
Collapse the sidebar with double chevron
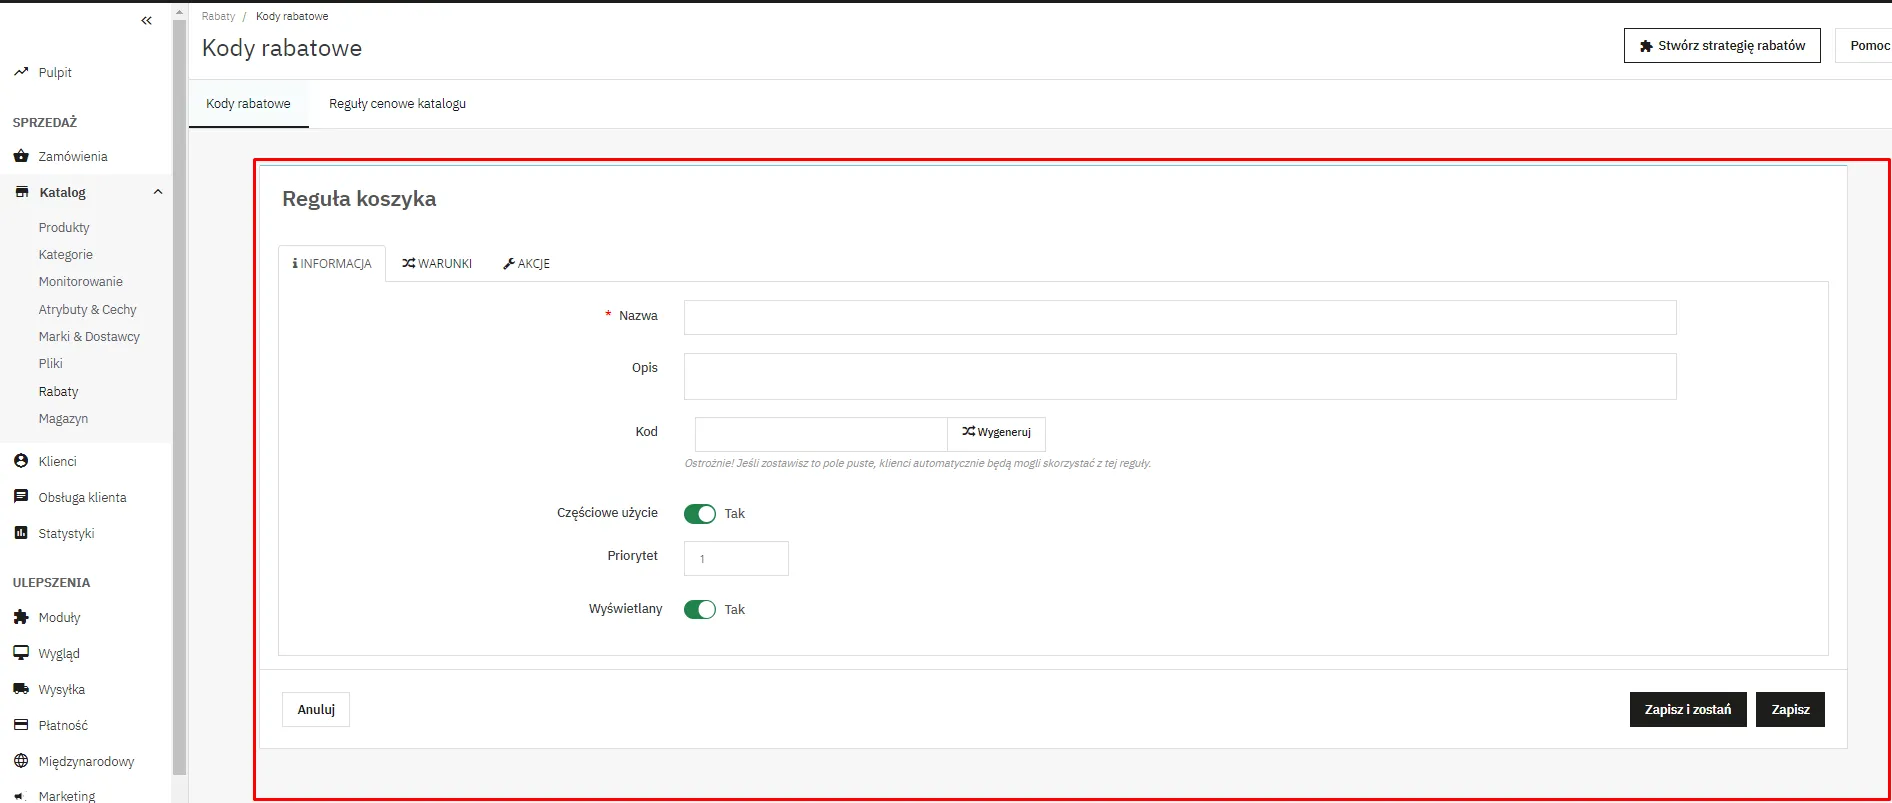click(146, 21)
